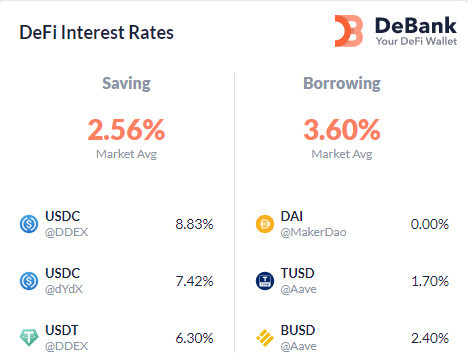This screenshot has width=468, height=360.
Task: Select the Saving column heading
Action: click(x=126, y=83)
